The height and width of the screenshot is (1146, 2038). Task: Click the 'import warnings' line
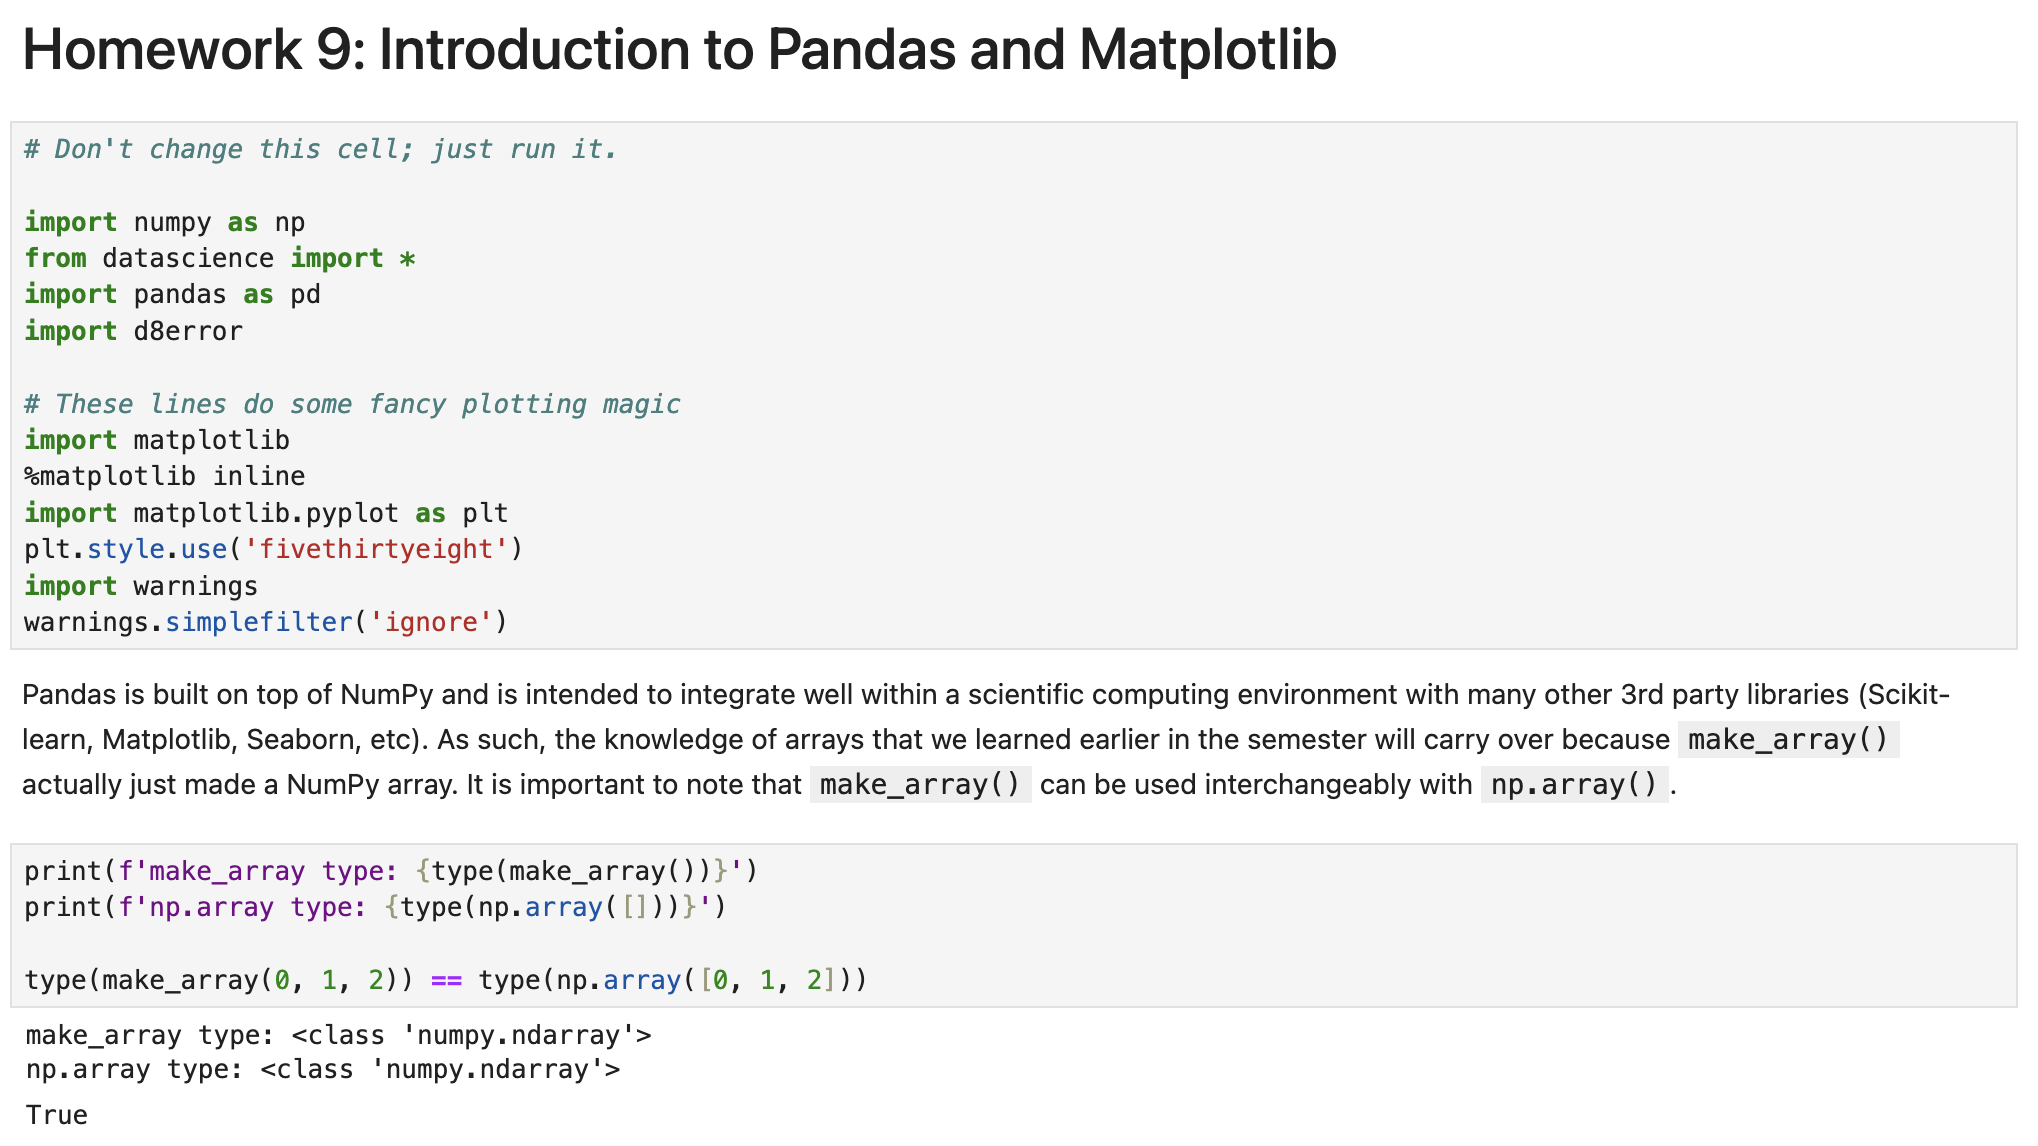141,586
